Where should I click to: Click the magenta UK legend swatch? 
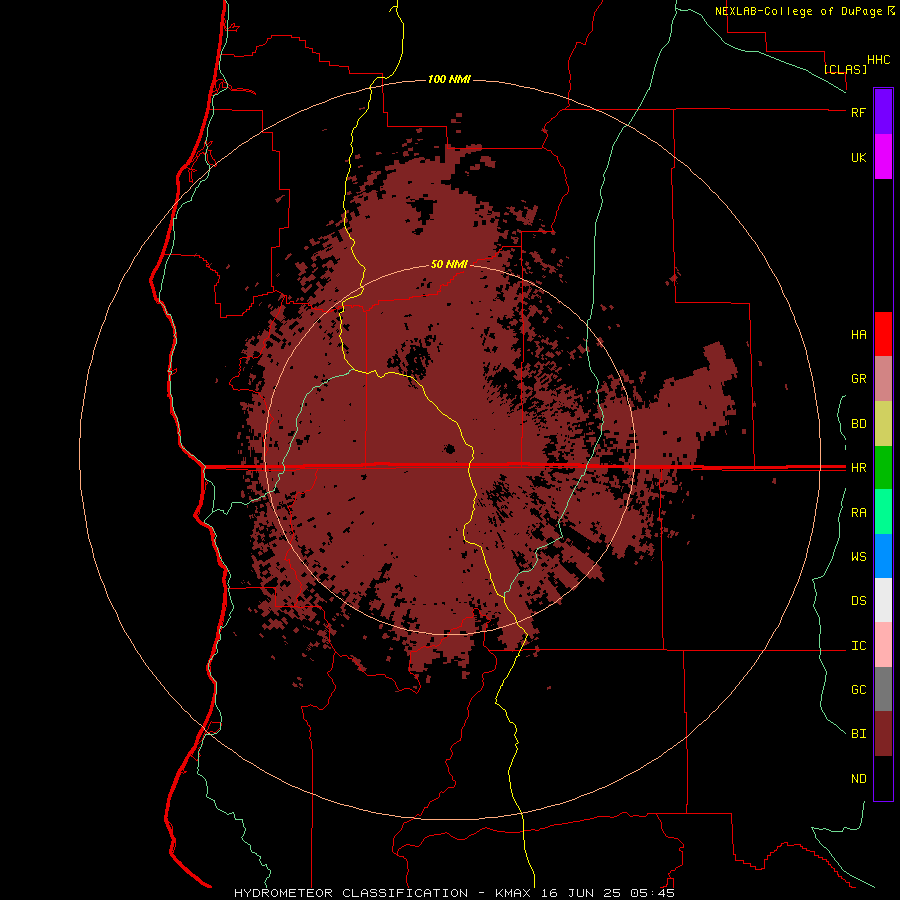click(883, 157)
